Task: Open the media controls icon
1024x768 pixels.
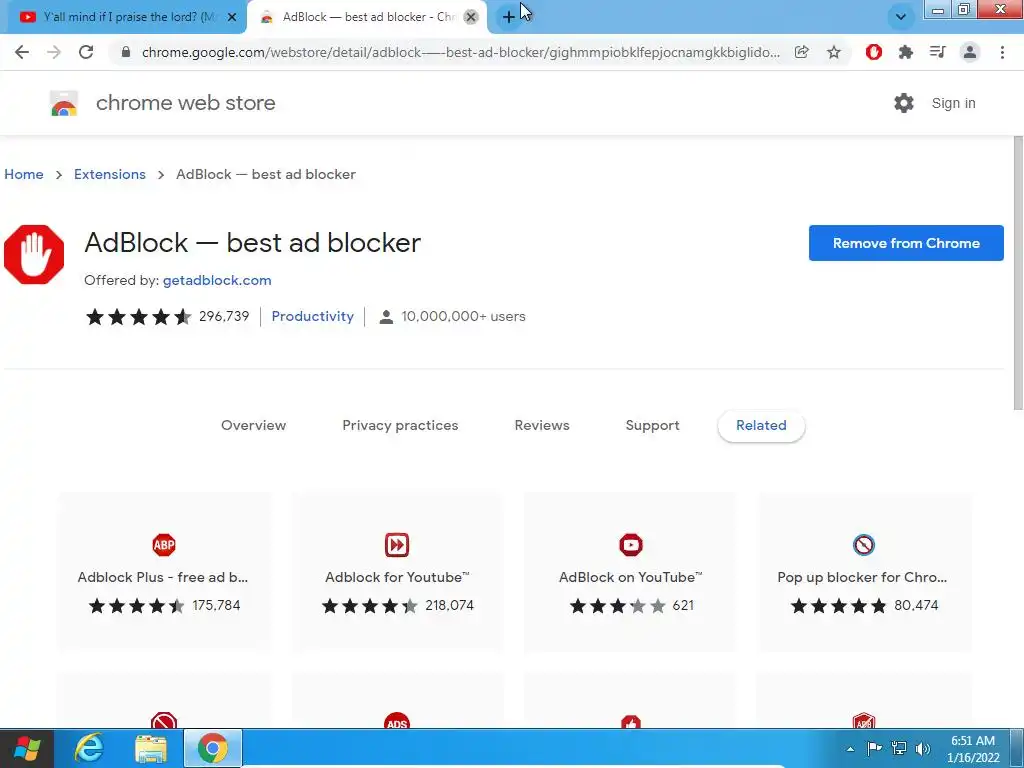Action: coord(938,52)
